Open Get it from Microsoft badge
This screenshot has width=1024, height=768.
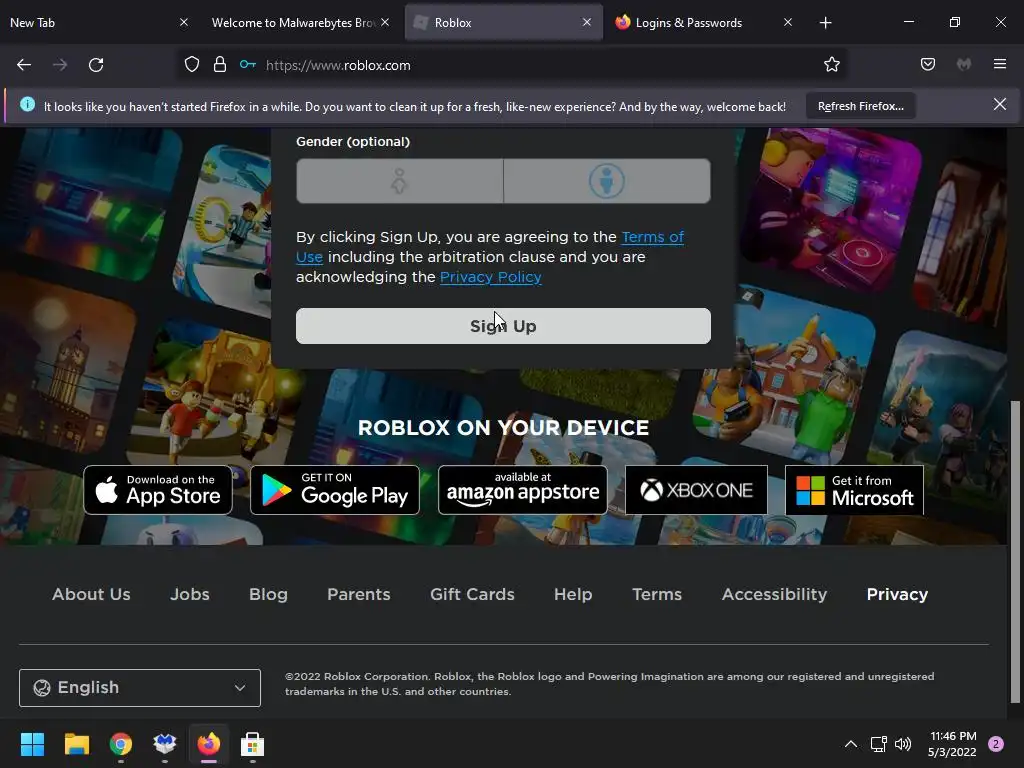click(854, 490)
